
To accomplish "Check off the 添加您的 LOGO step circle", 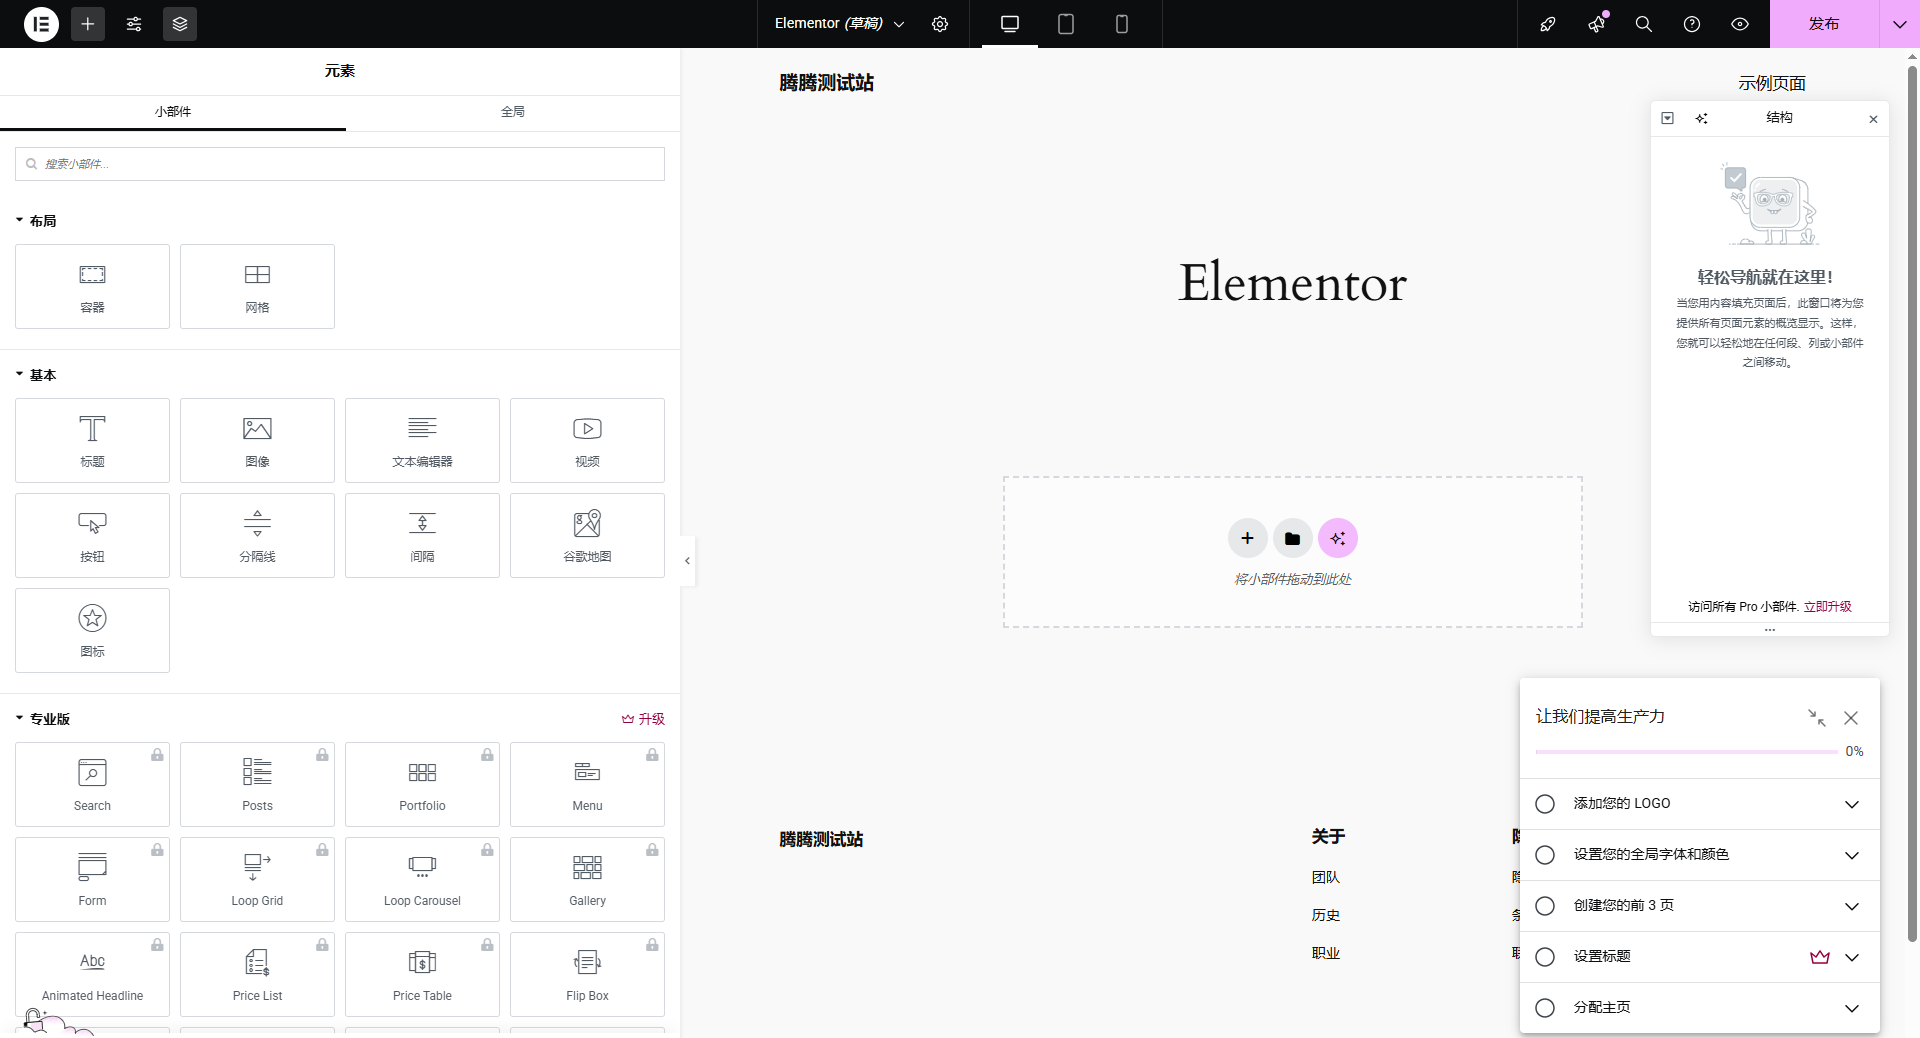I will coord(1545,804).
